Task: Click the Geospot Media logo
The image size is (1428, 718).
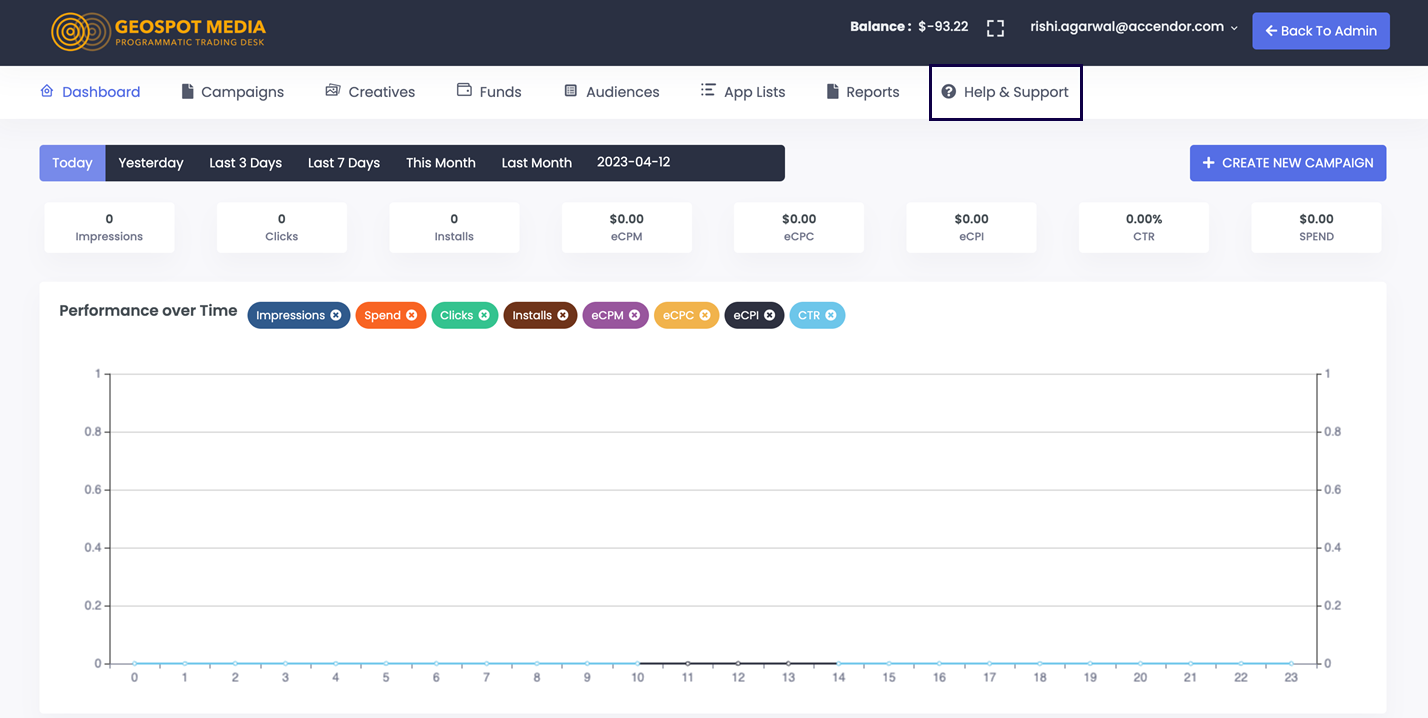Action: [x=158, y=32]
